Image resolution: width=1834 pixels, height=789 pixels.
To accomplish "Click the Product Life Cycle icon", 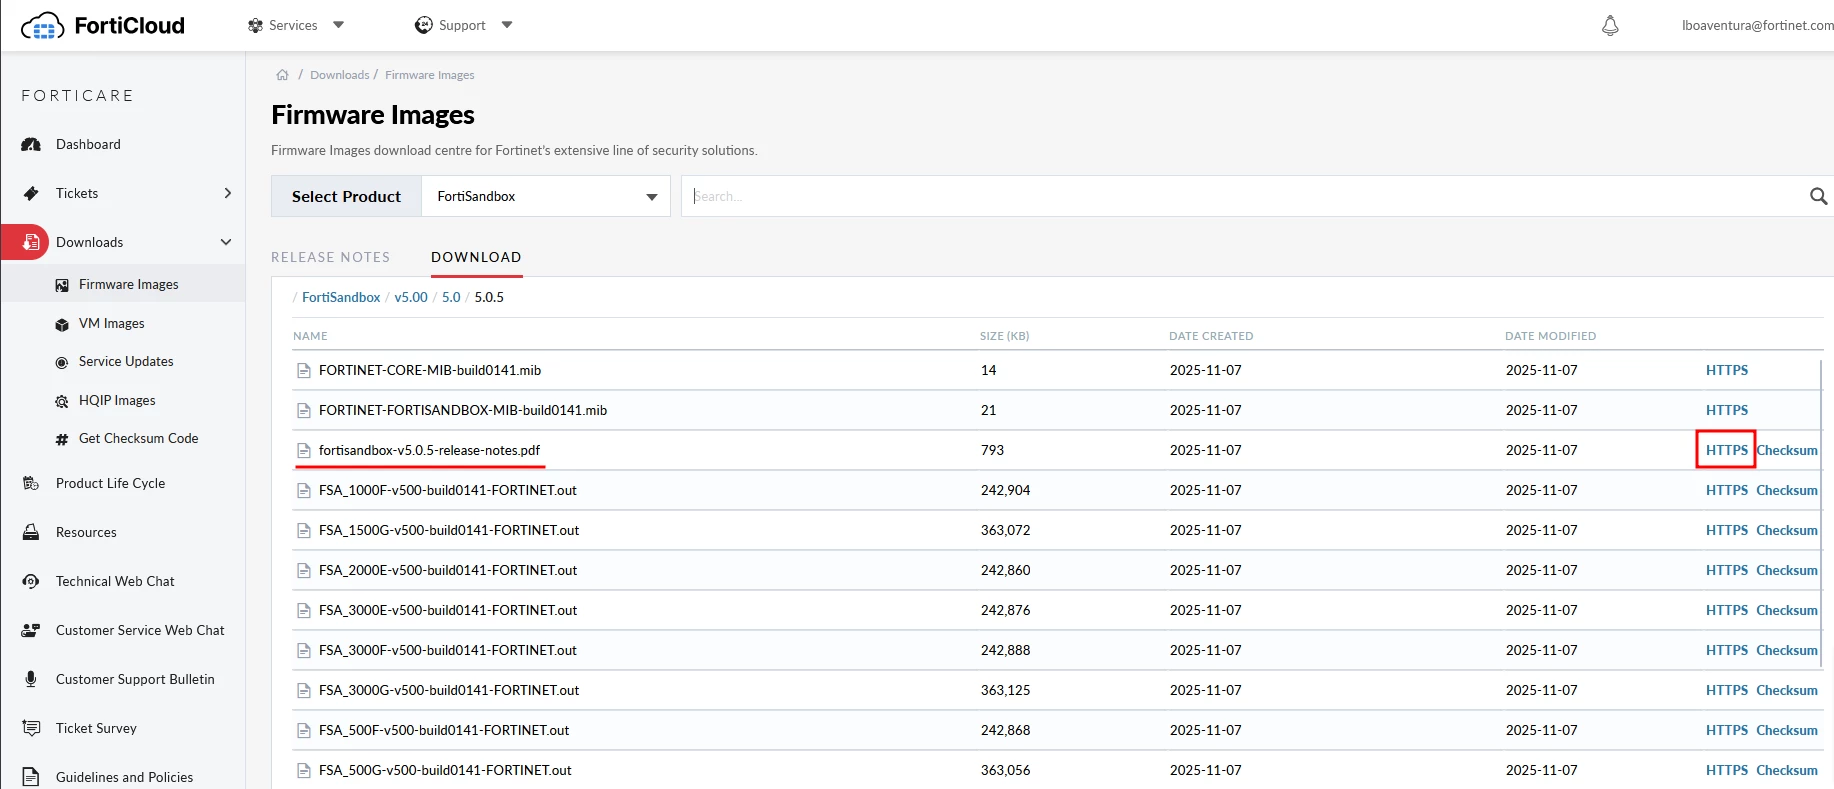I will click(x=31, y=483).
